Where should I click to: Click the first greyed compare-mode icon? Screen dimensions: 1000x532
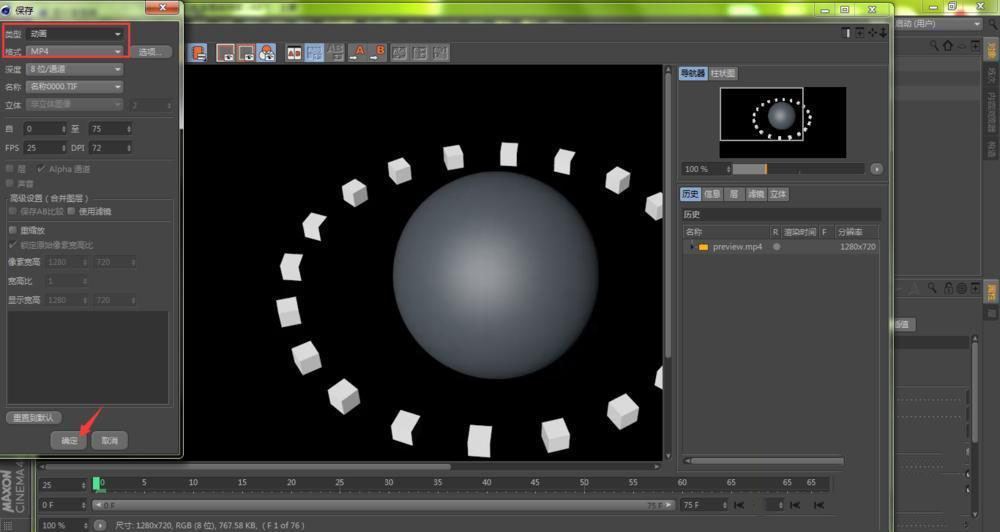click(x=399, y=52)
